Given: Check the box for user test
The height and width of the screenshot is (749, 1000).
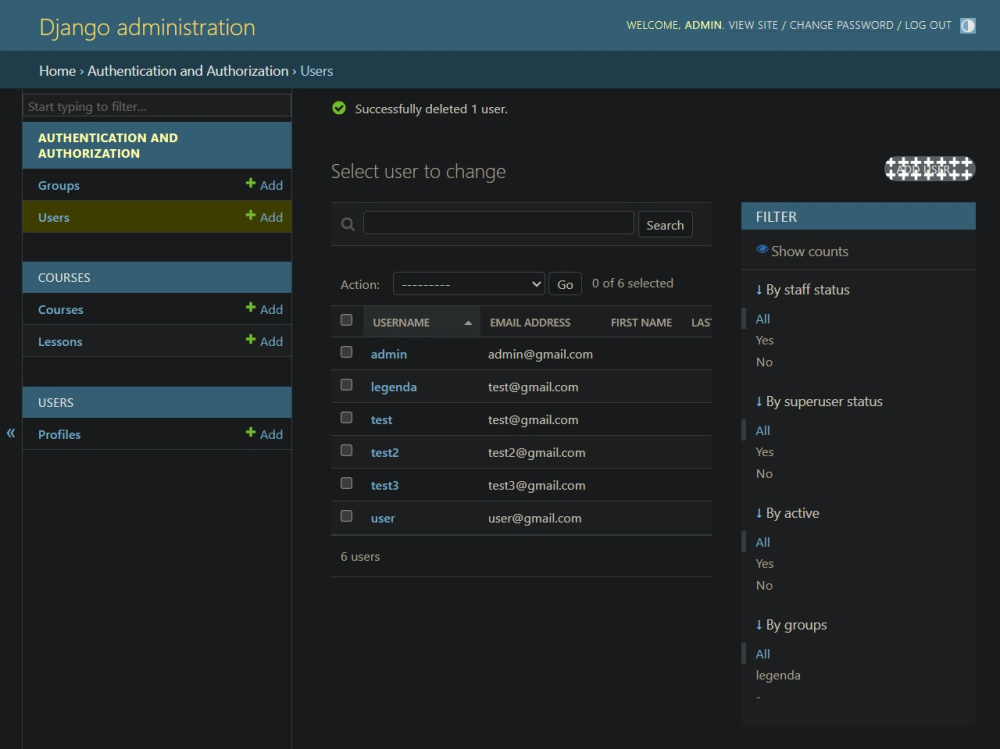Looking at the screenshot, I should [x=346, y=418].
